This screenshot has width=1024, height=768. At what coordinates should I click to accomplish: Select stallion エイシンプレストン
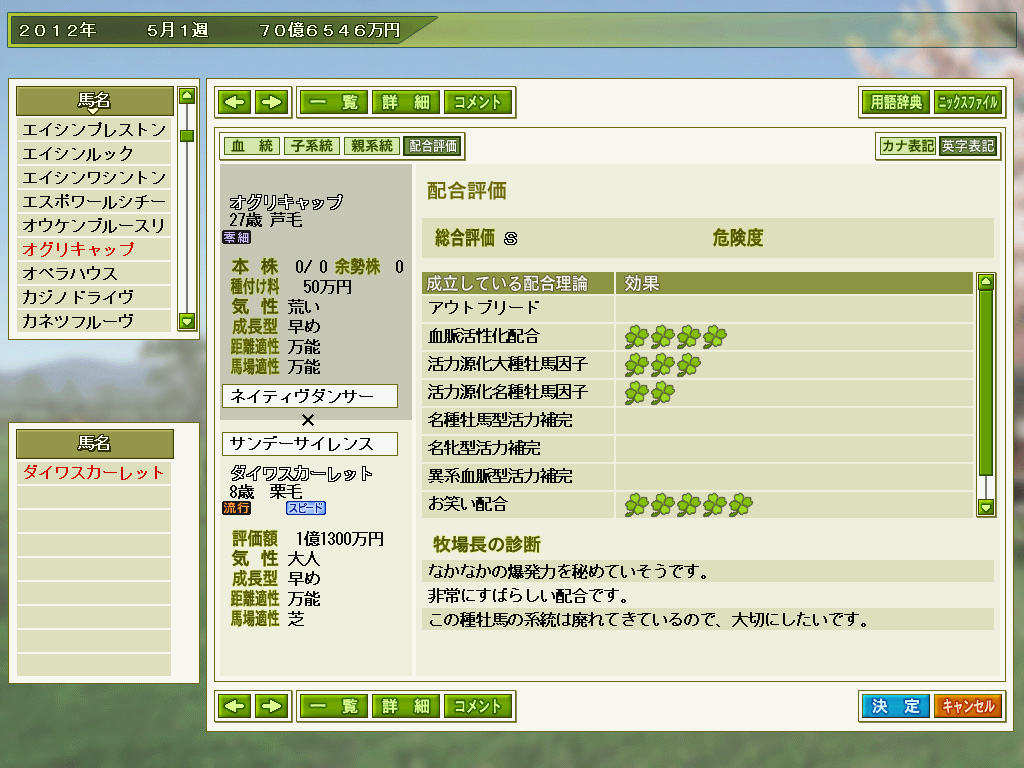(94, 129)
